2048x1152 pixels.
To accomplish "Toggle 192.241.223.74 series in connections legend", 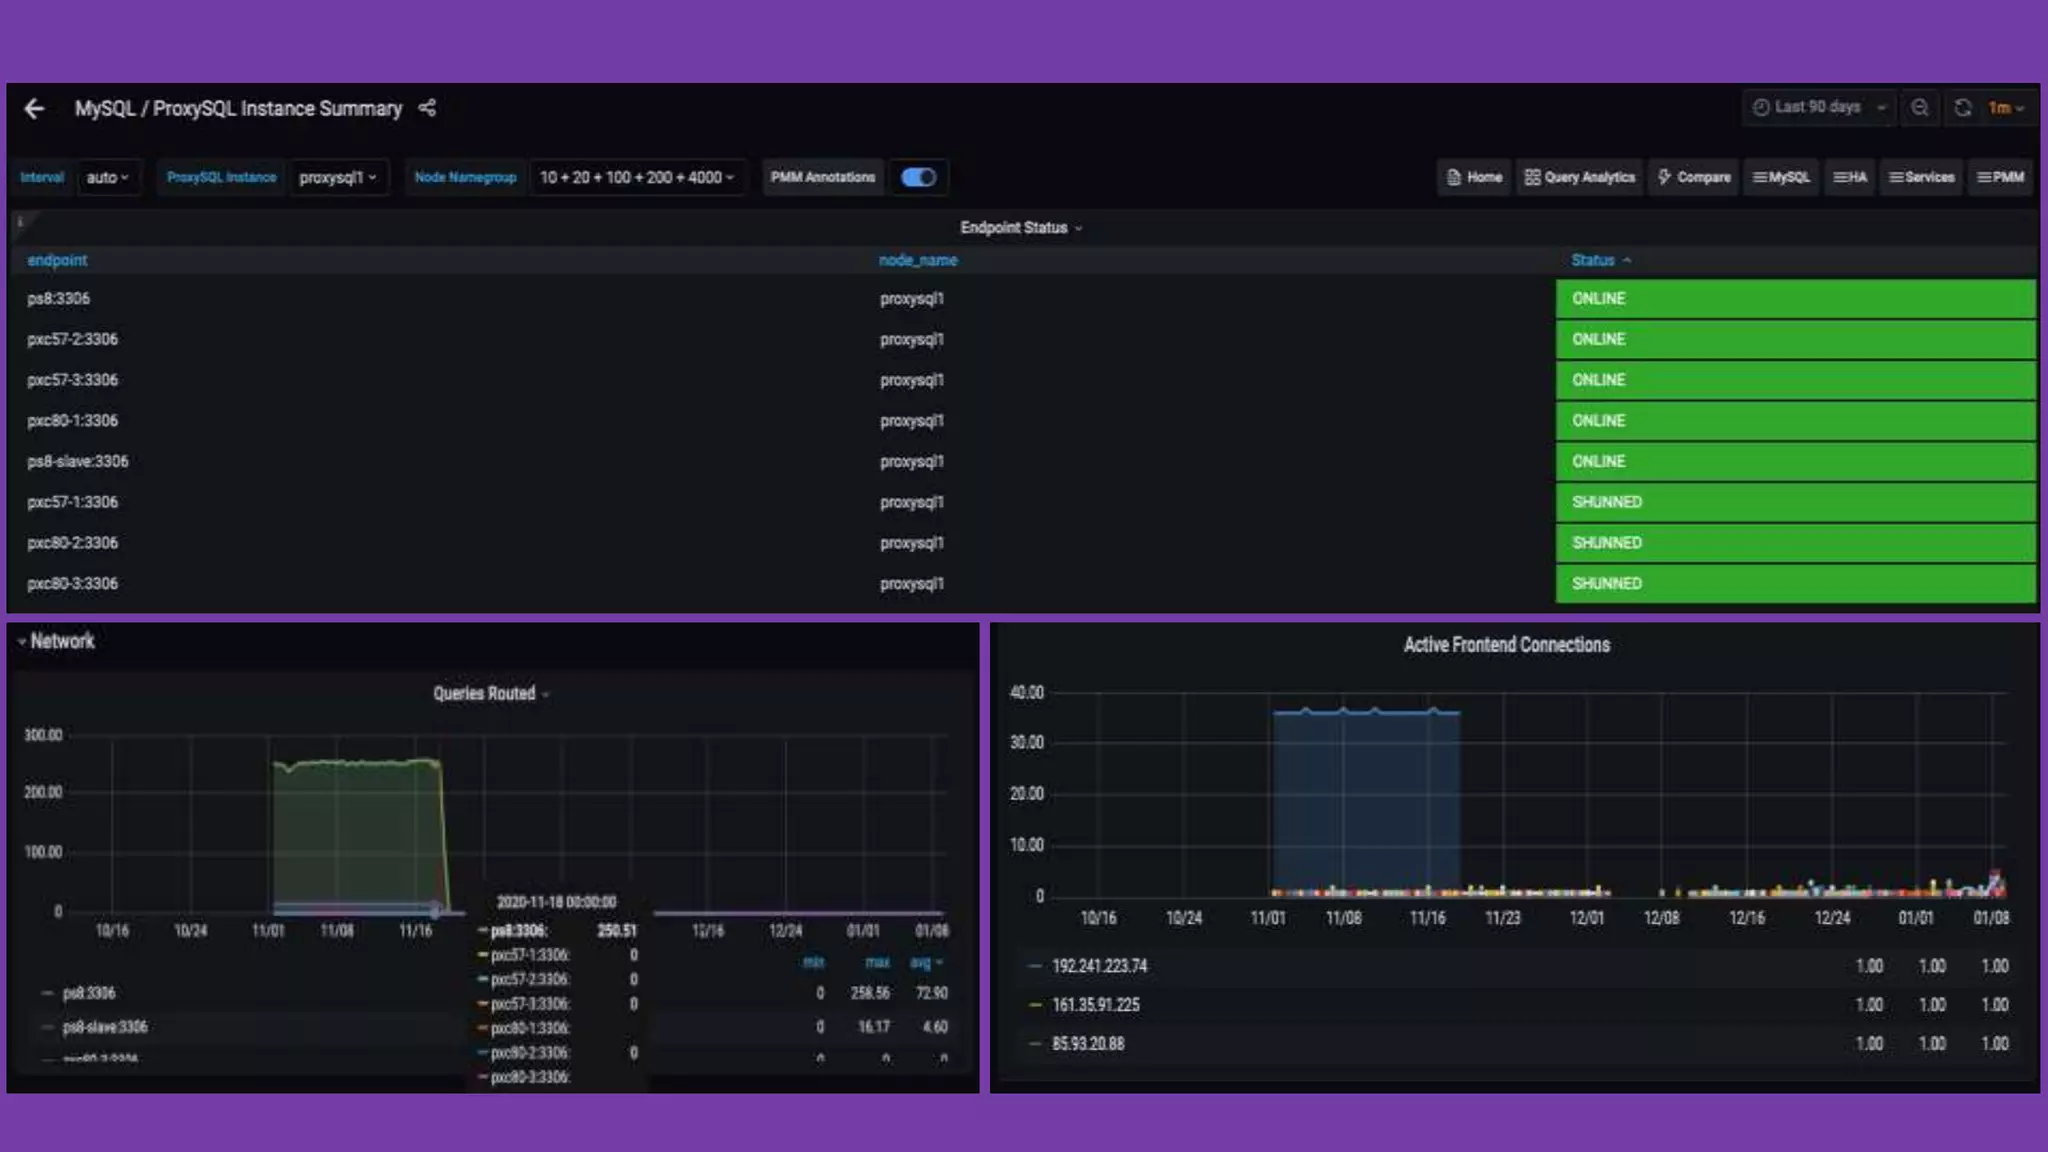I will (1099, 967).
